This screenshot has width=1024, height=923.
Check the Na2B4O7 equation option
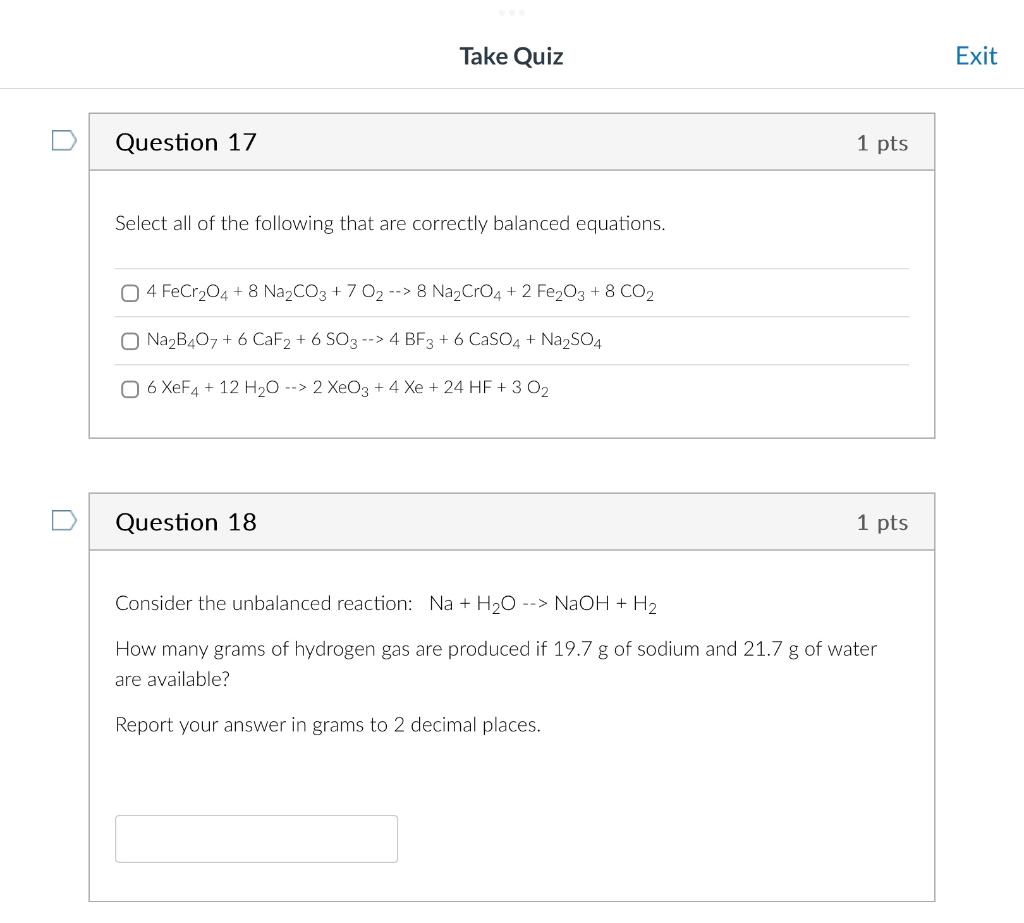pyautogui.click(x=130, y=341)
